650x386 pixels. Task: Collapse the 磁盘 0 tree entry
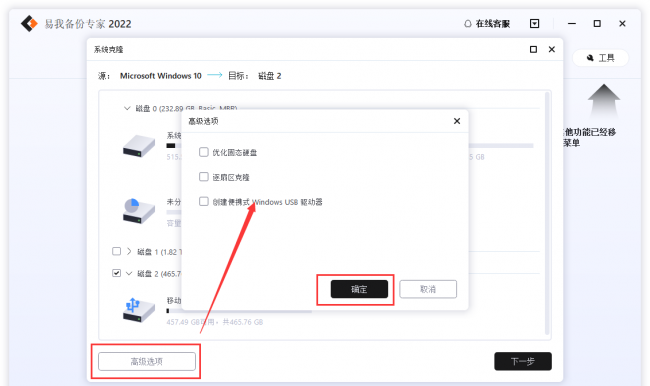(x=127, y=109)
